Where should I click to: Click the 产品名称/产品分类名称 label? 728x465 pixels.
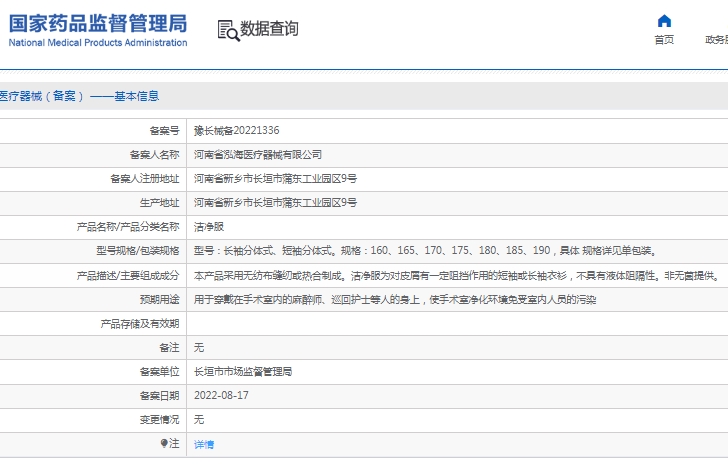click(128, 227)
